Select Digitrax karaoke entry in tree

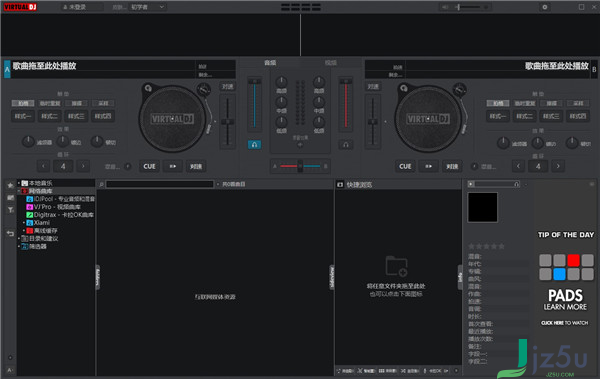click(x=60, y=215)
